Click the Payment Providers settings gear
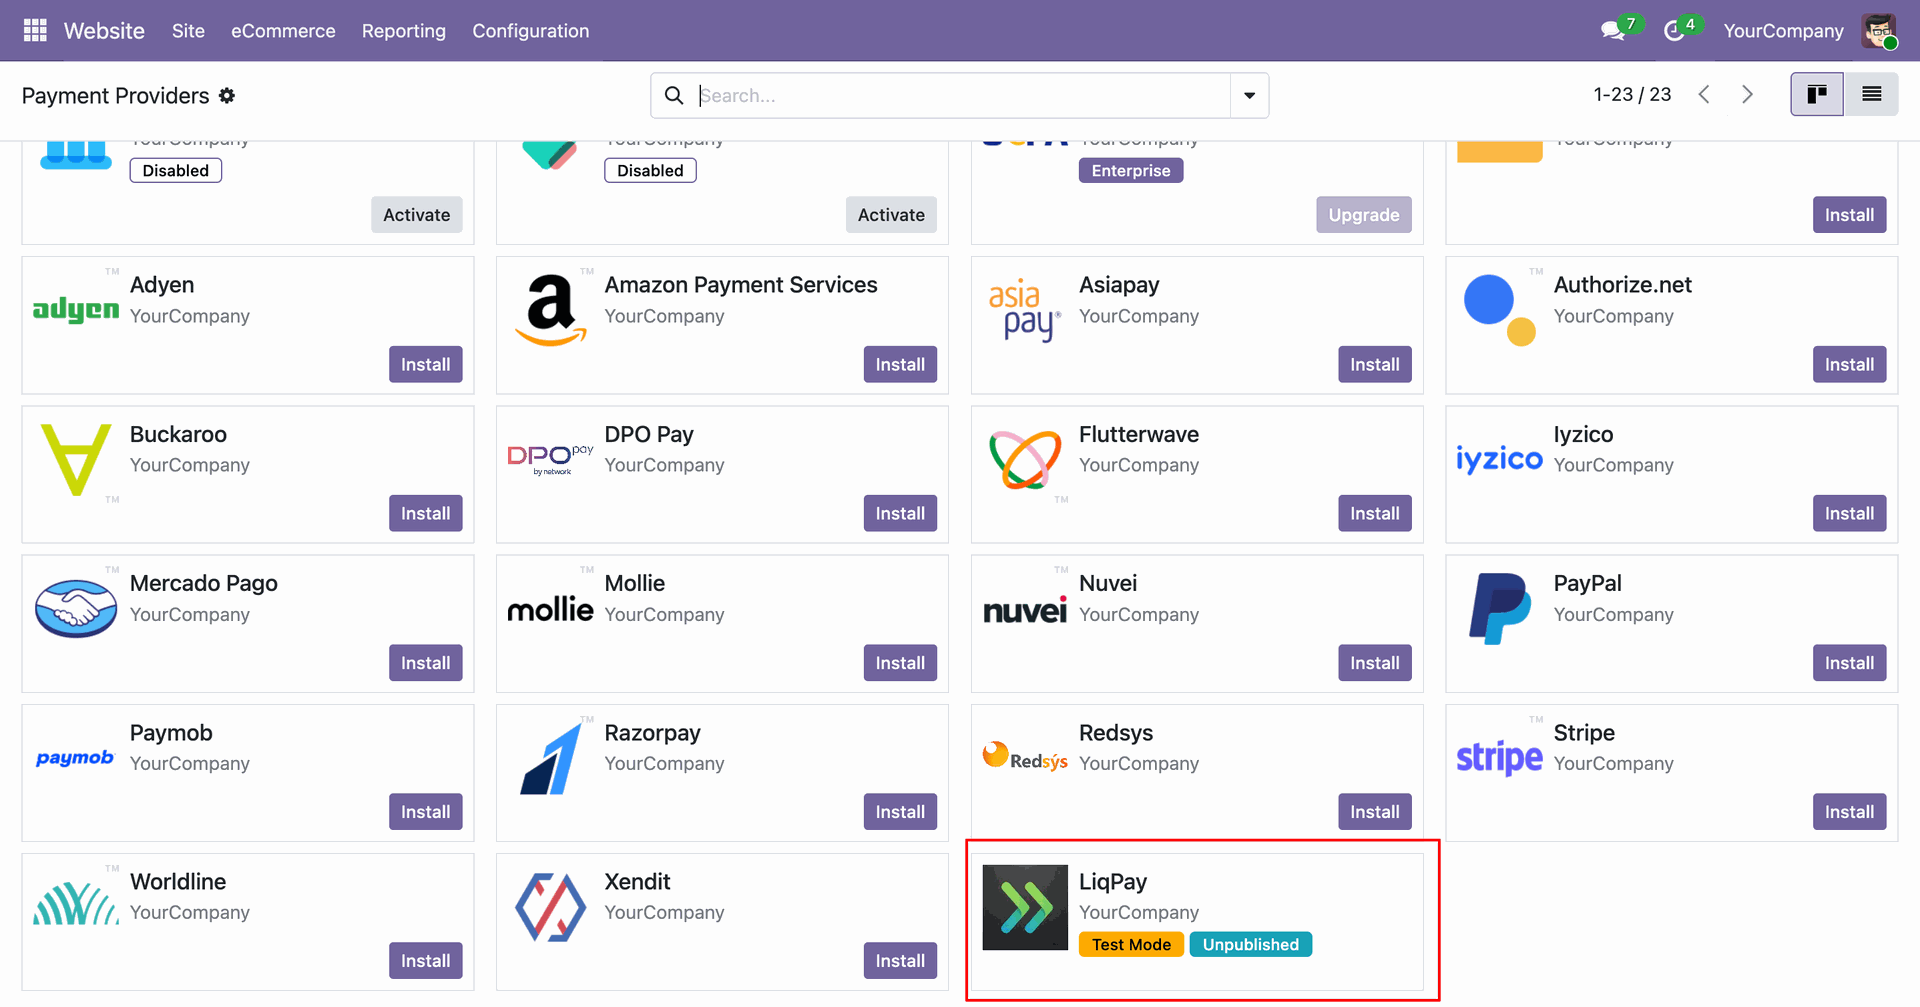This screenshot has width=1920, height=1007. pyautogui.click(x=227, y=96)
